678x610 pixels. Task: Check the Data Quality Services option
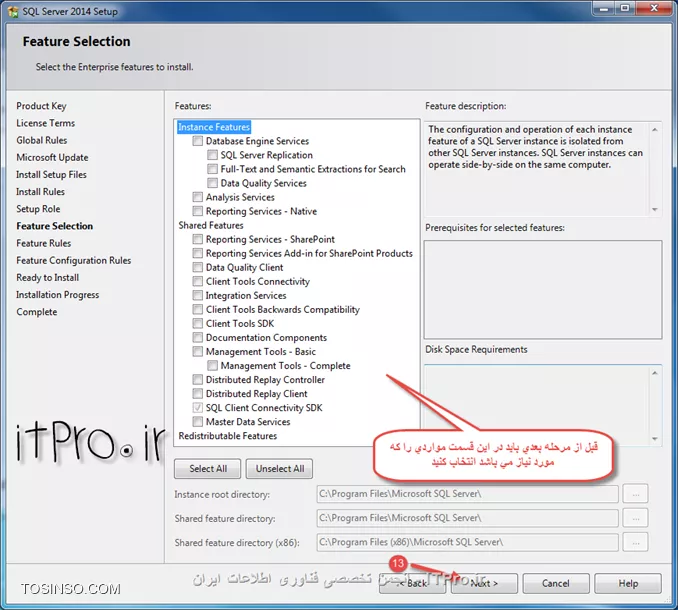pos(212,183)
